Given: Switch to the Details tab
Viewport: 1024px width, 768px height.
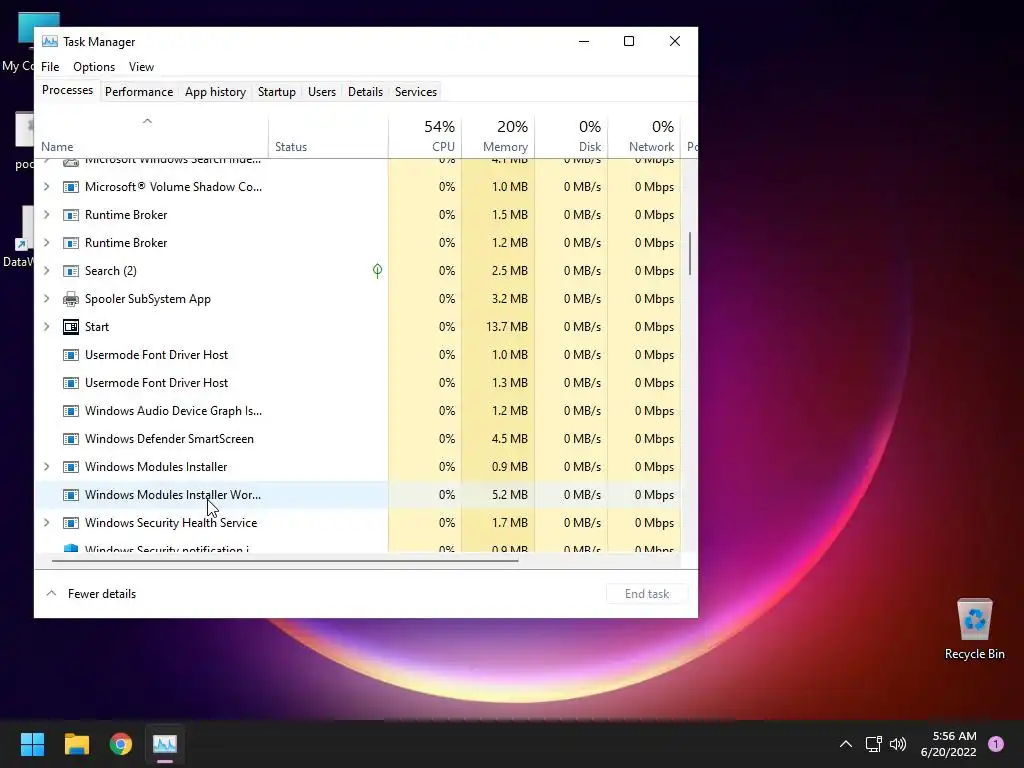Looking at the screenshot, I should [x=365, y=92].
